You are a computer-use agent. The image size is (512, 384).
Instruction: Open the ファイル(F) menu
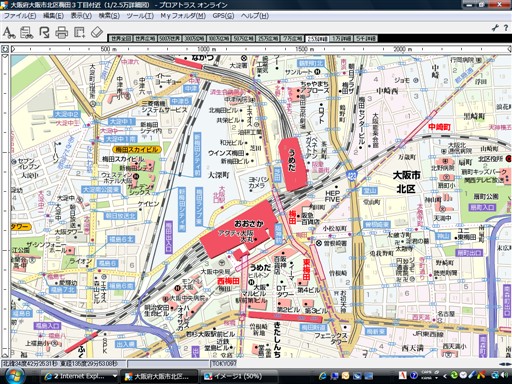[x=20, y=16]
